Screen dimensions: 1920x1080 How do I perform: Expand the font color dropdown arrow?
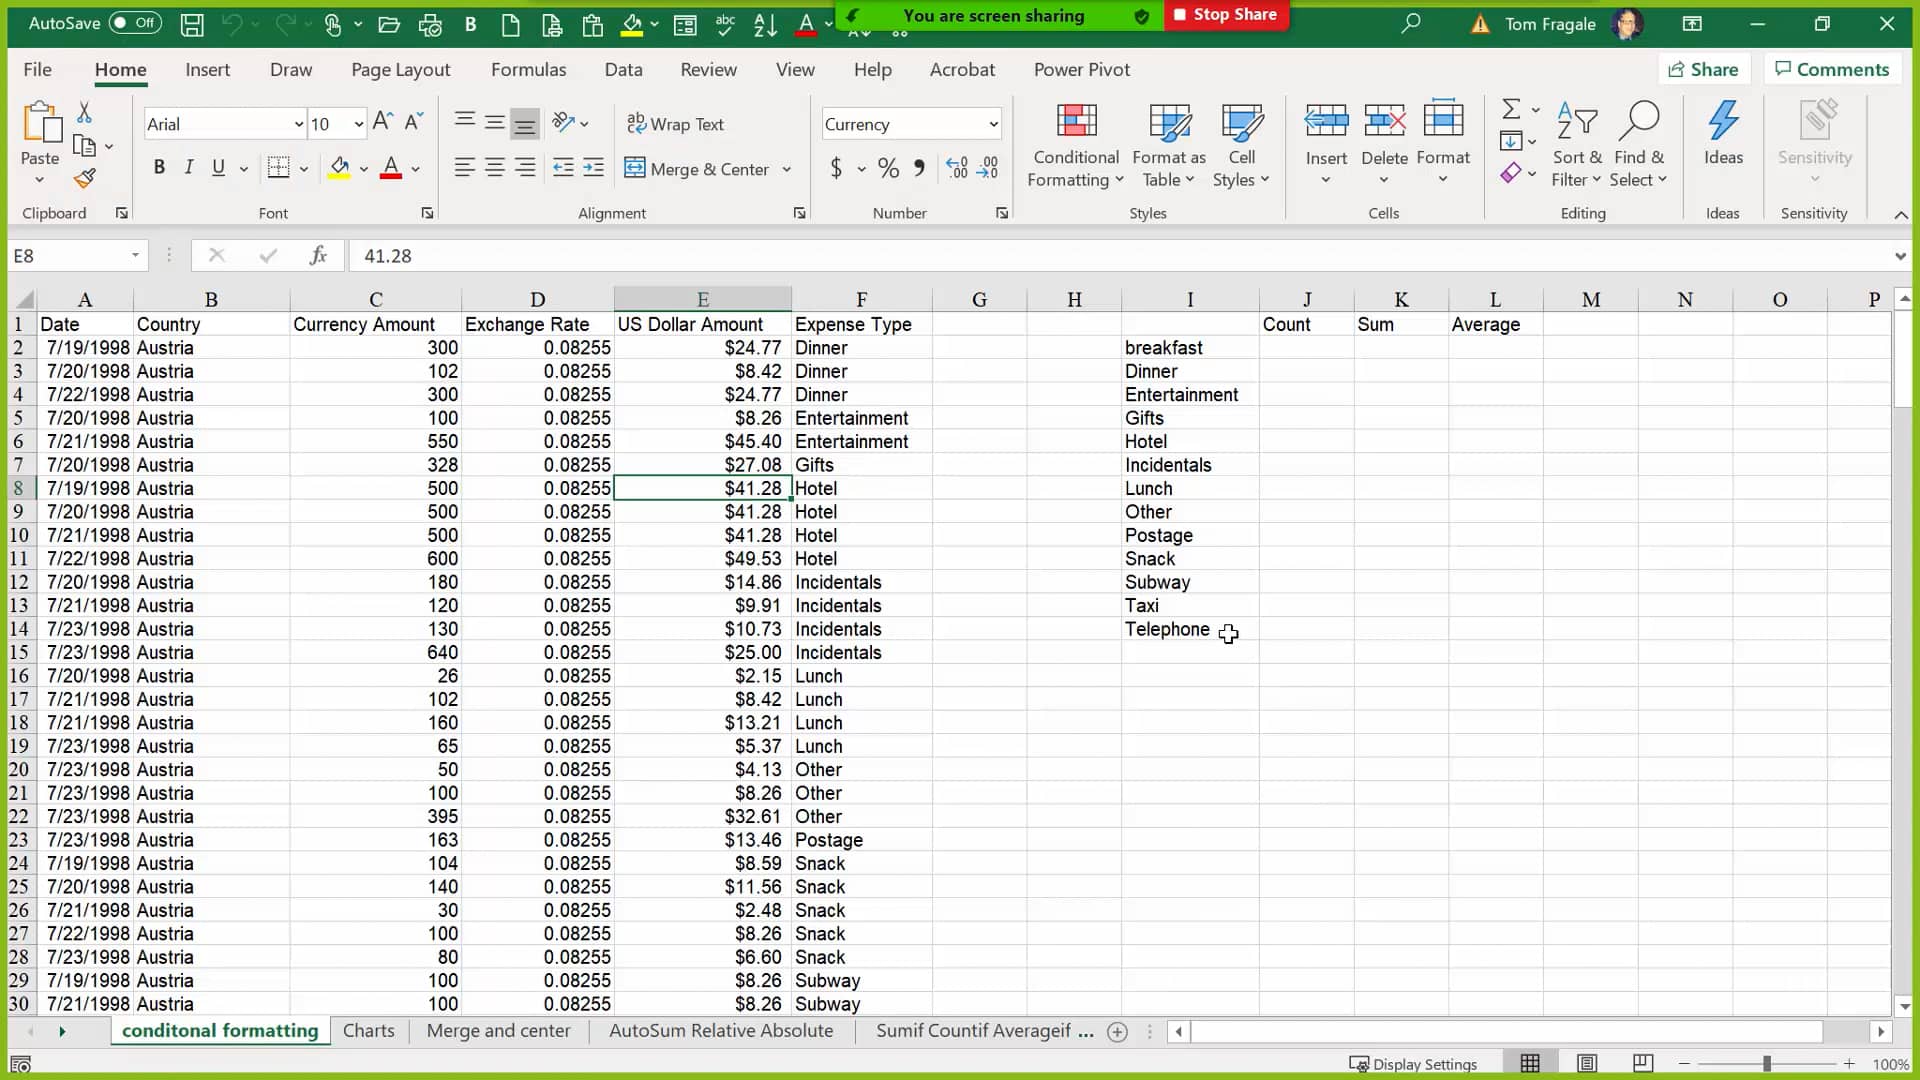click(416, 169)
